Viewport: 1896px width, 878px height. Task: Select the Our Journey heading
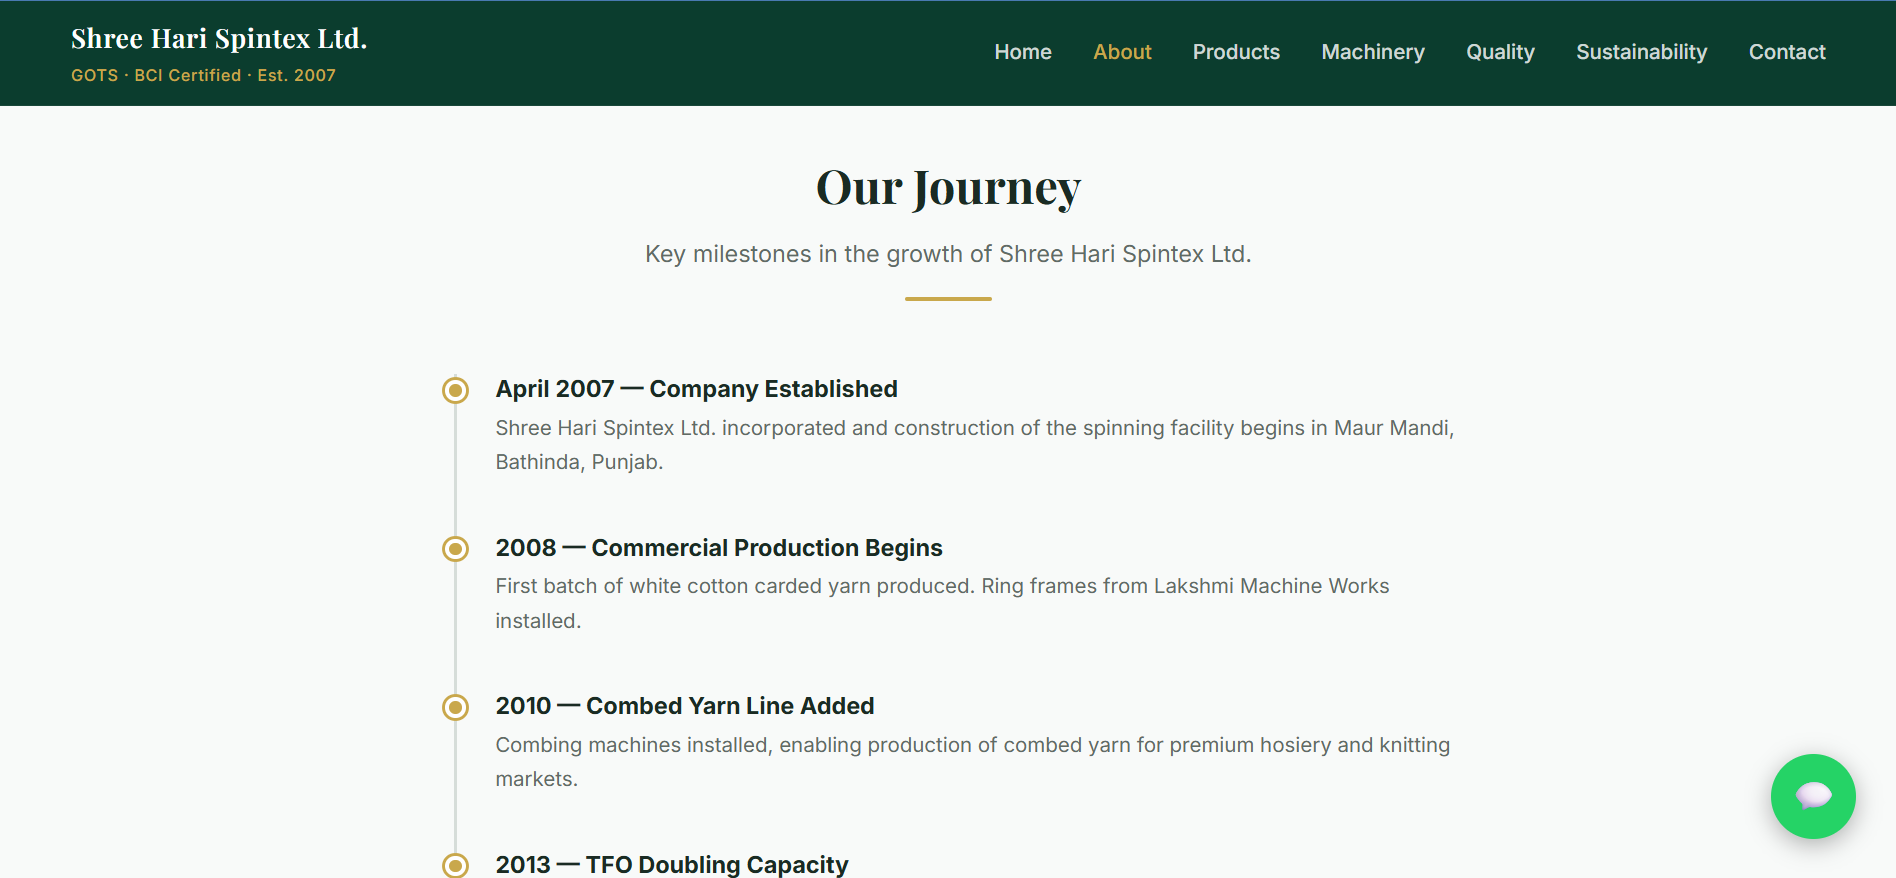[948, 188]
